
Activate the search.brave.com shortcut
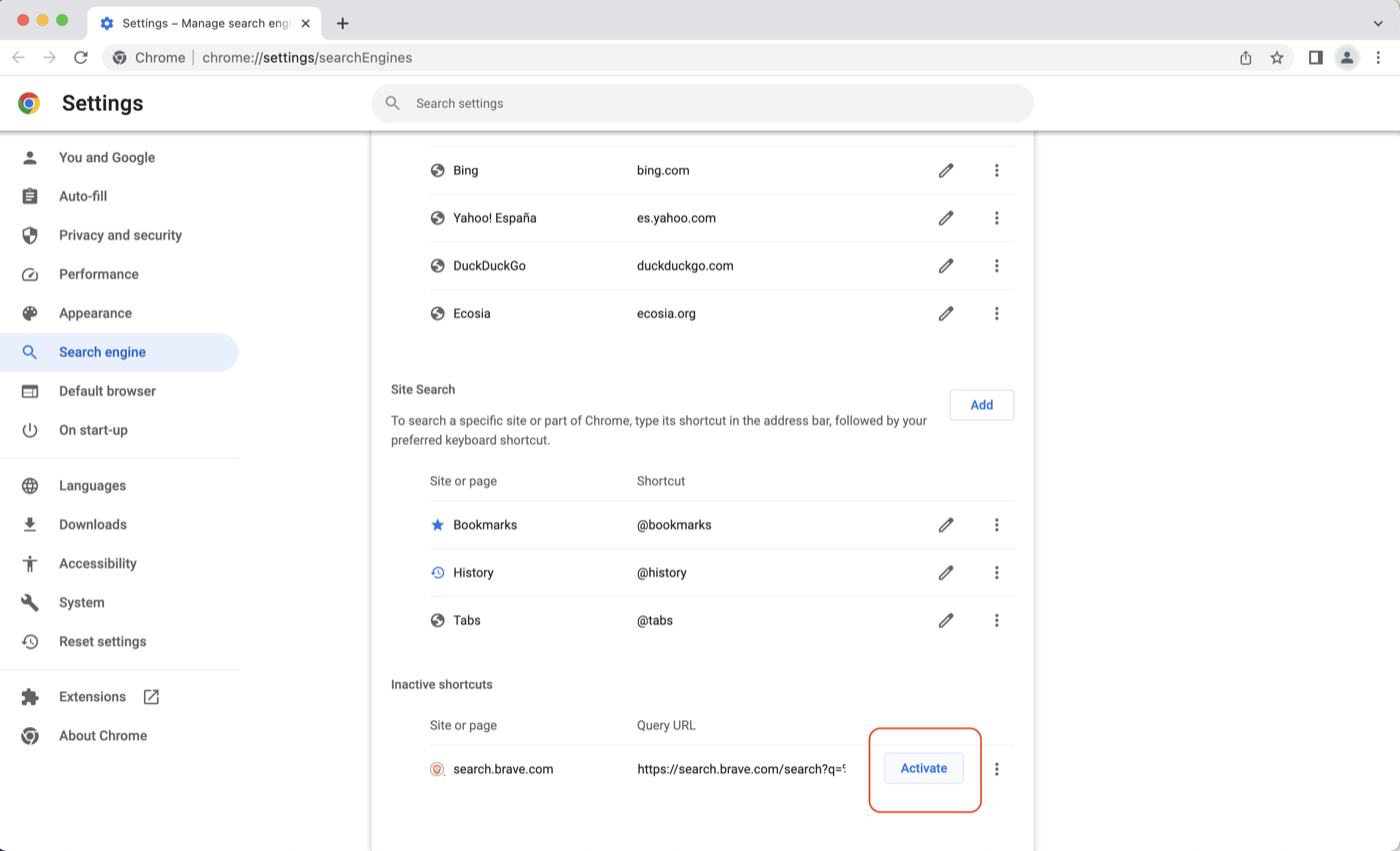[x=923, y=768]
